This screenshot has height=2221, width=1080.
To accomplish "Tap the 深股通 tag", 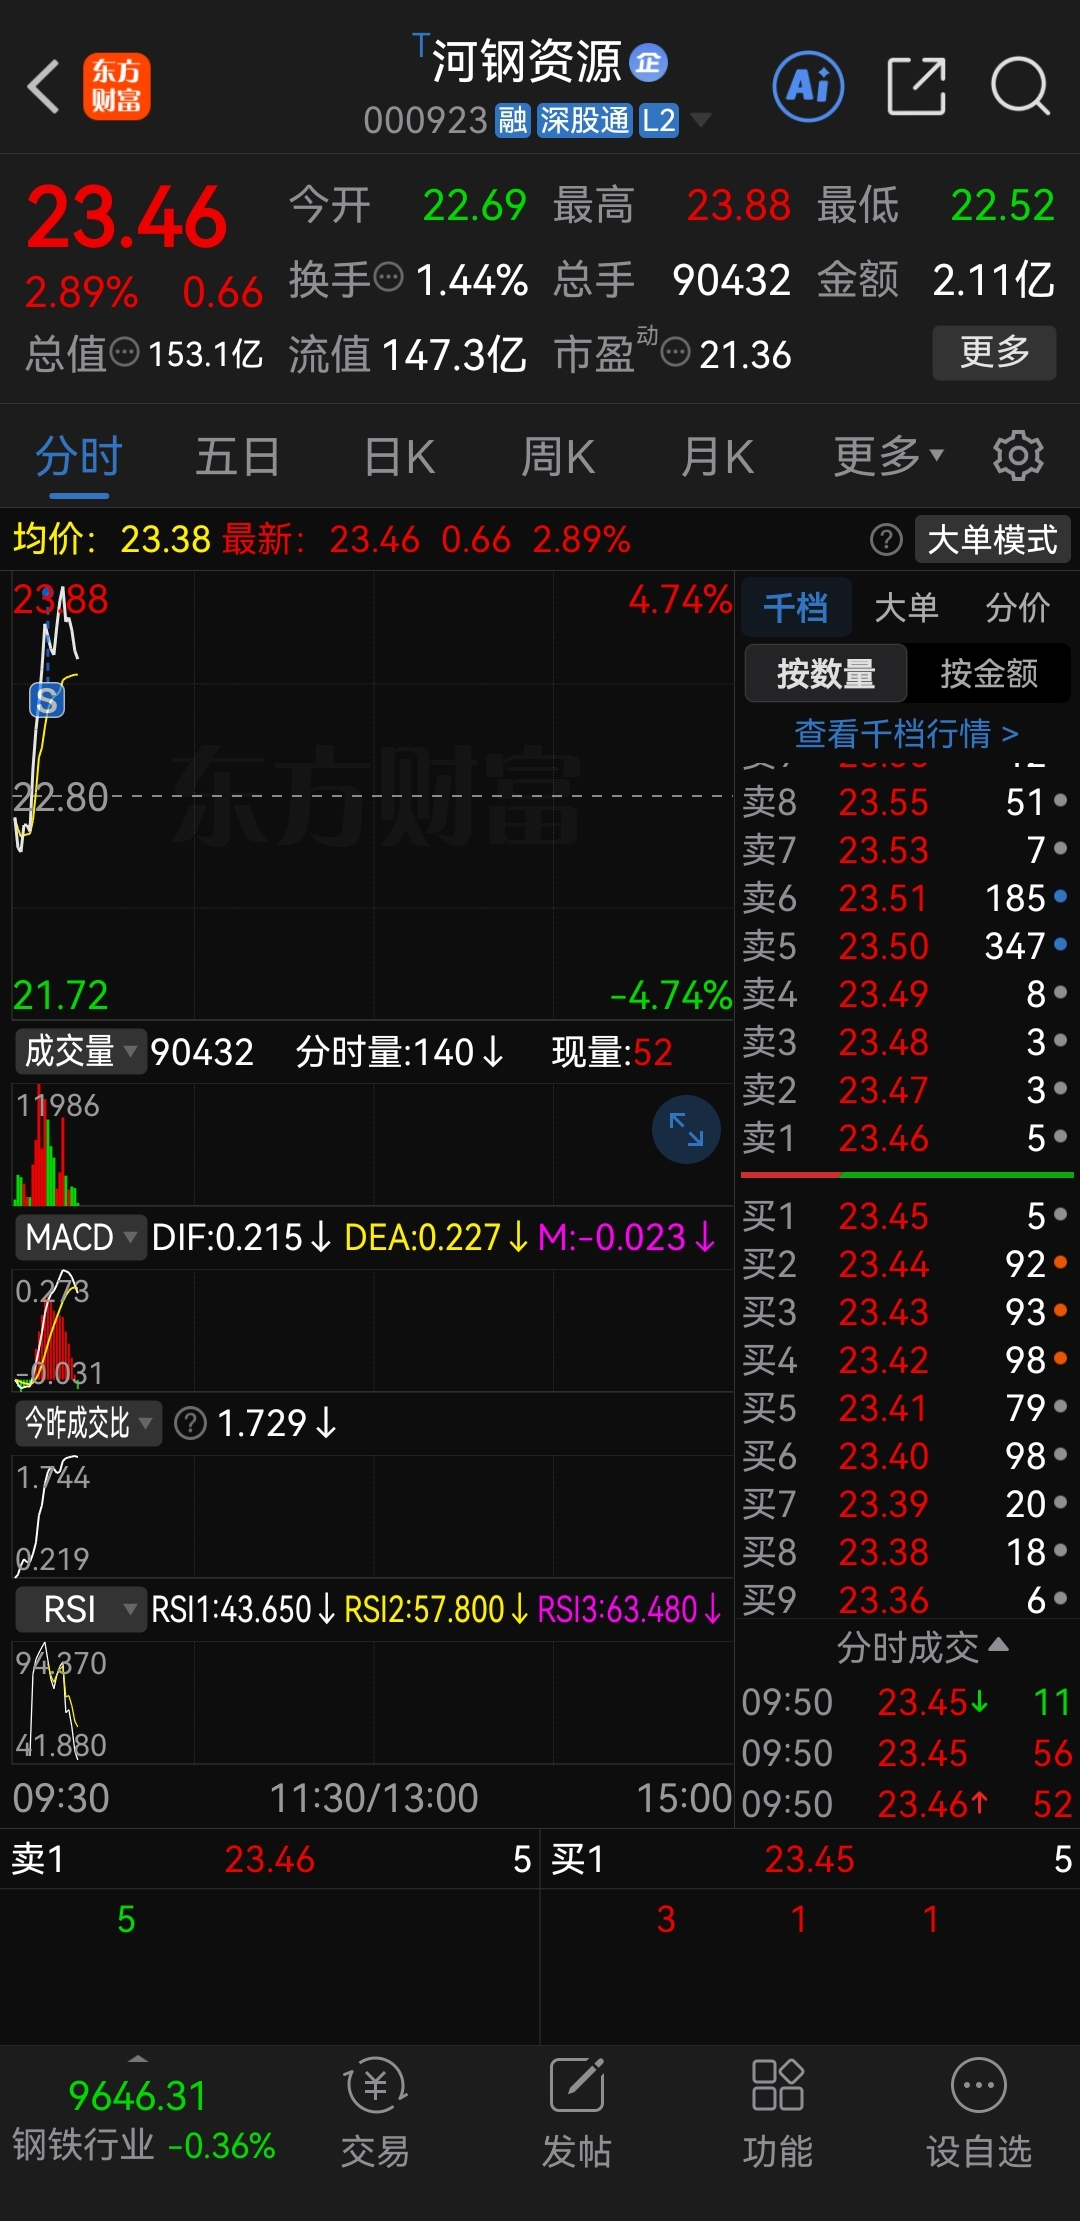I will click(585, 121).
